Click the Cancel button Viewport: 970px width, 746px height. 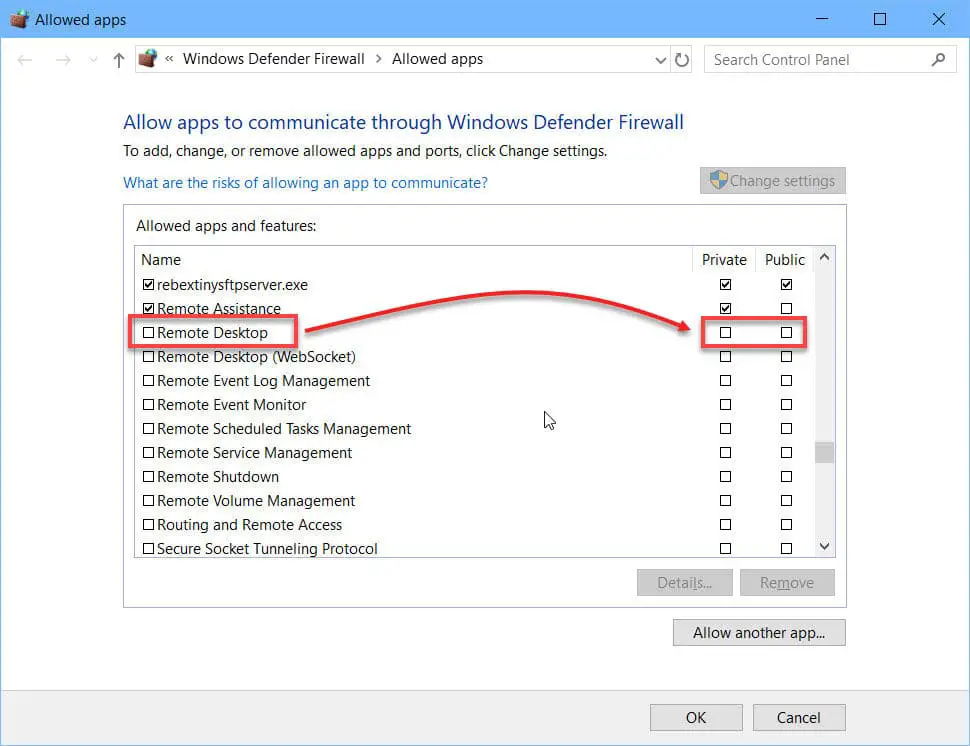click(x=799, y=718)
